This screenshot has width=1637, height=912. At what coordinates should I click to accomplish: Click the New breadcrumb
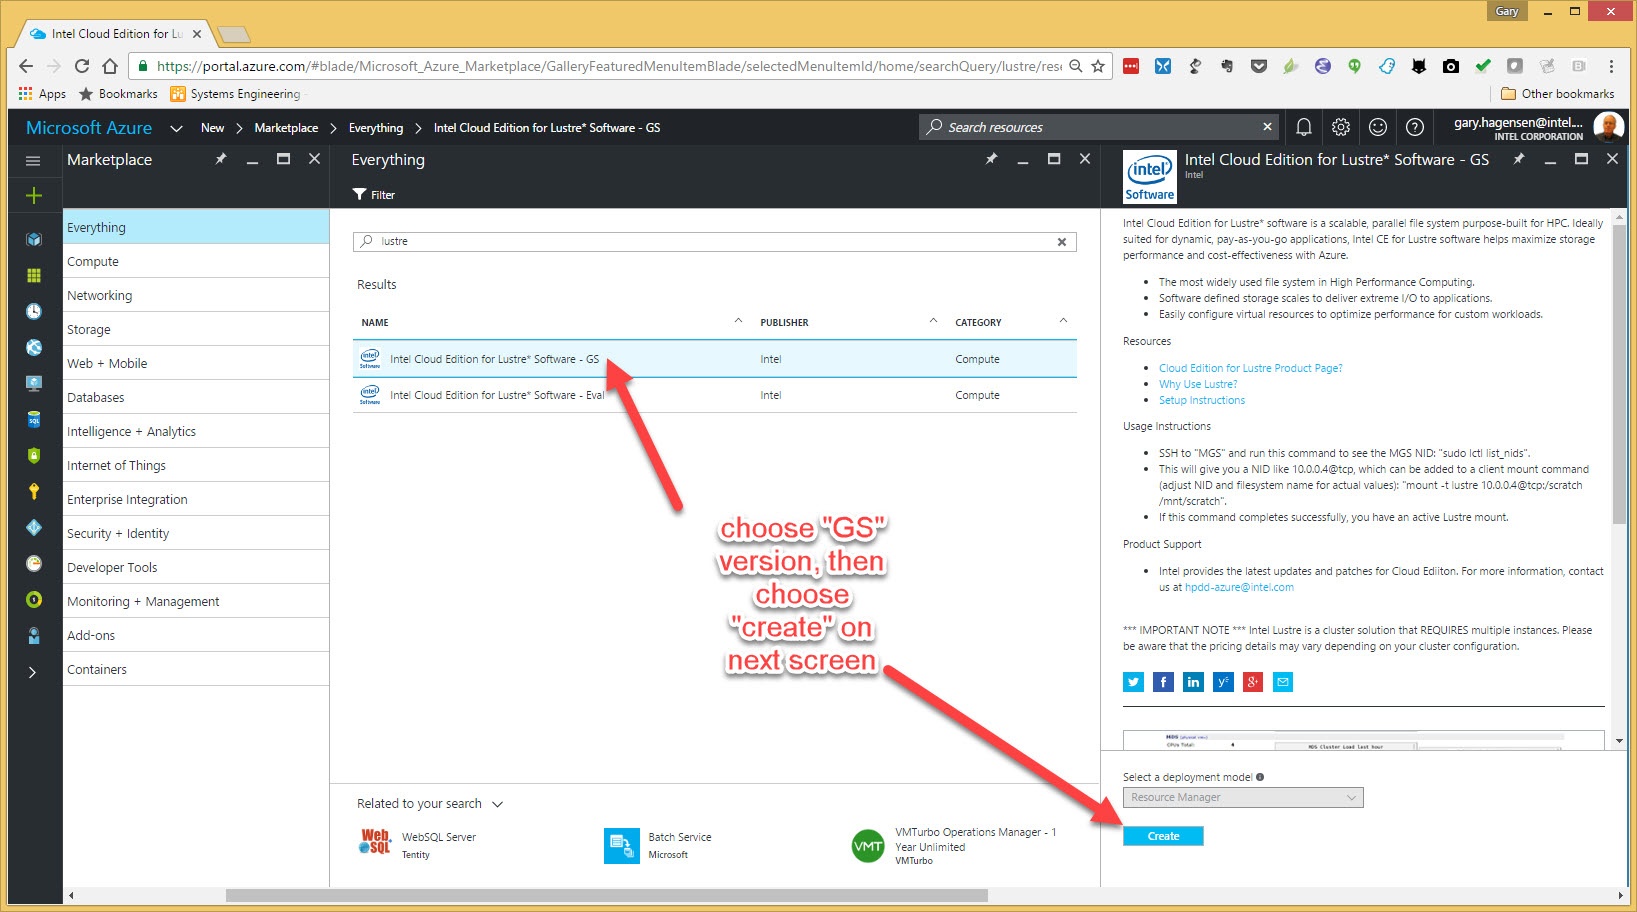(x=212, y=128)
